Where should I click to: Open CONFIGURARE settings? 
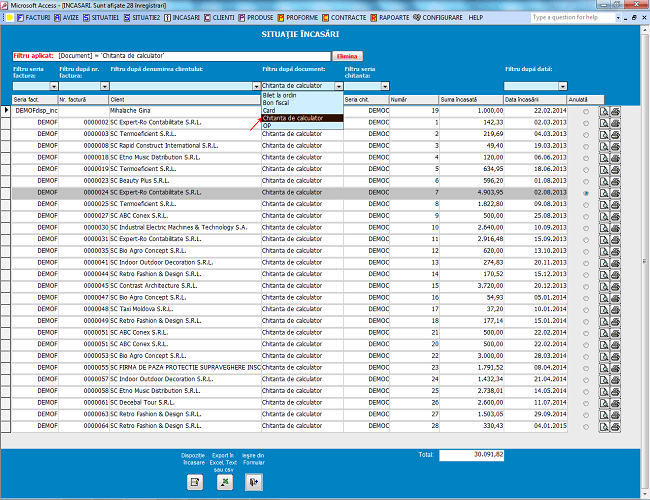pyautogui.click(x=438, y=18)
